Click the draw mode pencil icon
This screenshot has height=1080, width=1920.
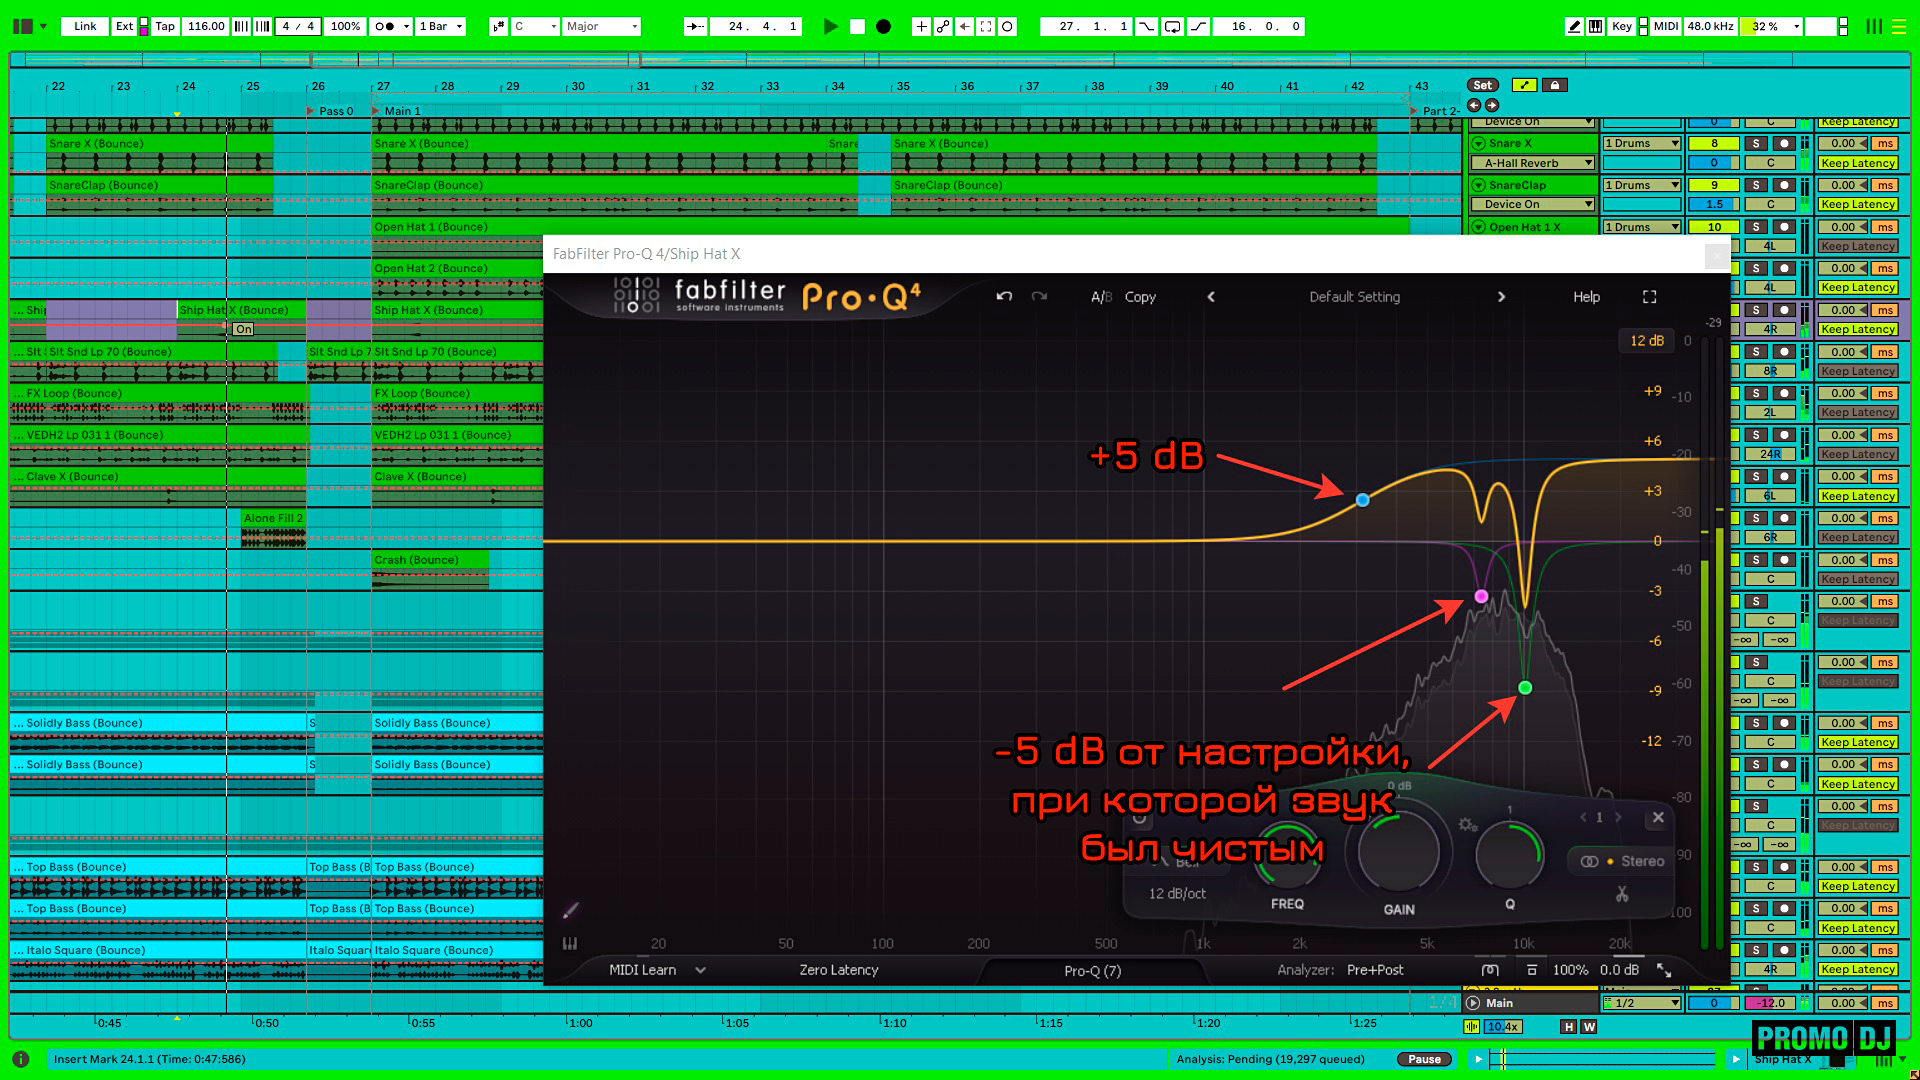[1574, 27]
